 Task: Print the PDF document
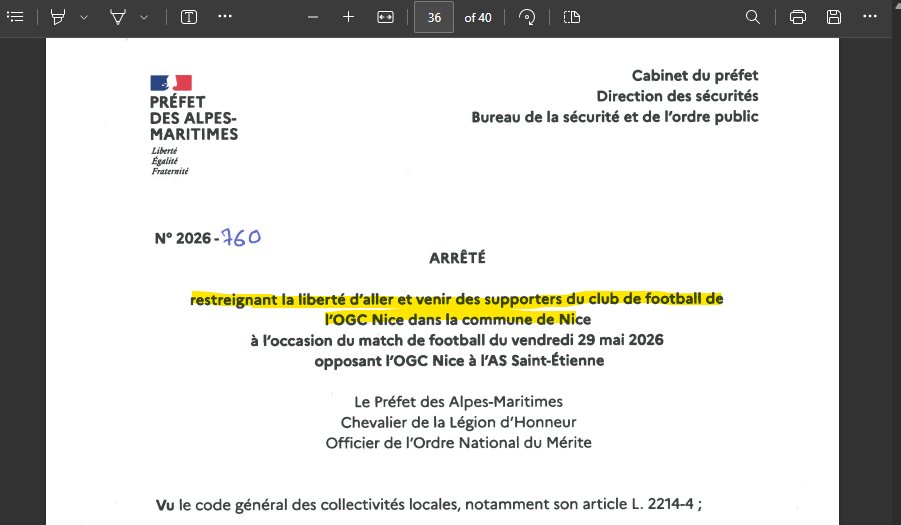coord(798,17)
